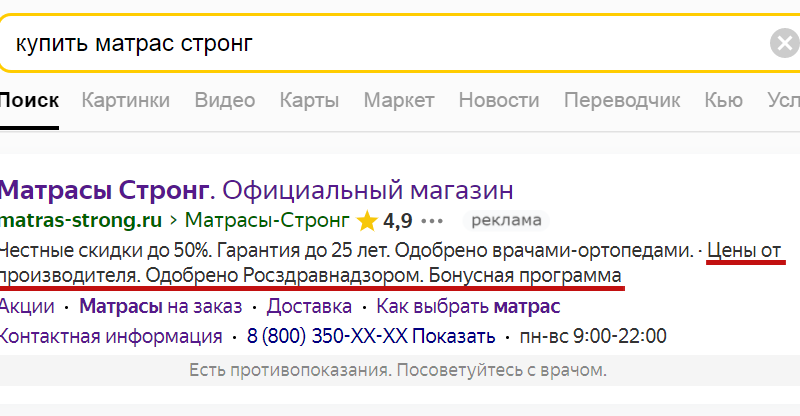Reveal the phone number via '8 (800) 350-XX-XX Показать'
800x416 pixels.
coord(371,336)
